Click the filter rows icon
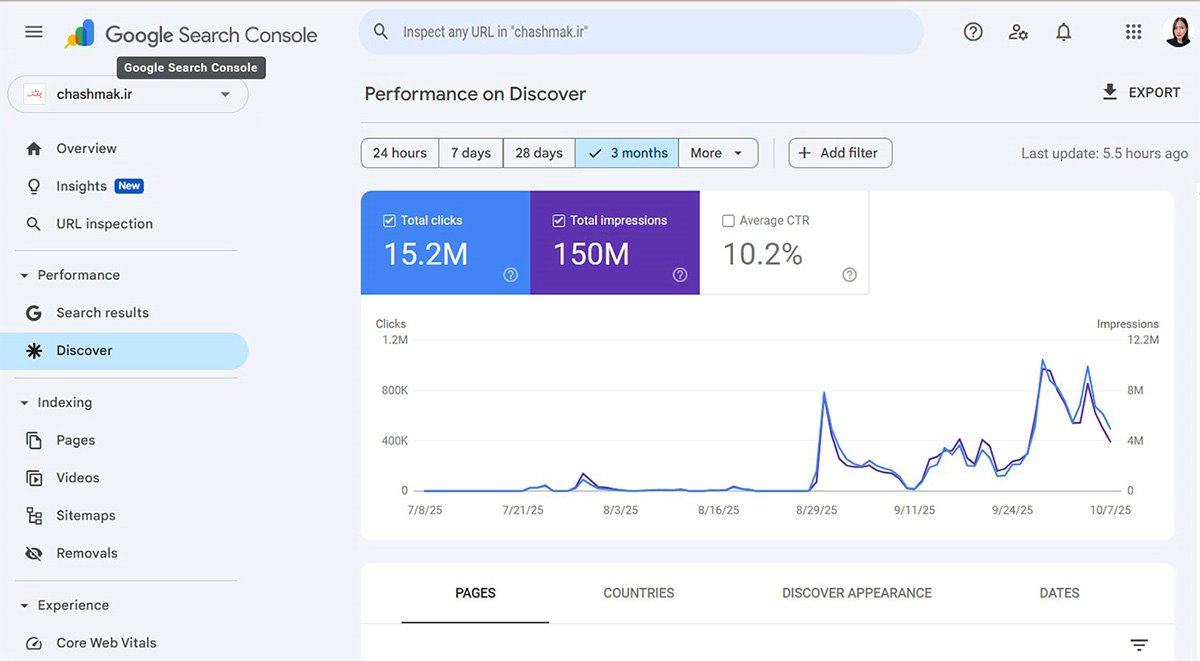This screenshot has height=661, width=1200. (x=1139, y=645)
